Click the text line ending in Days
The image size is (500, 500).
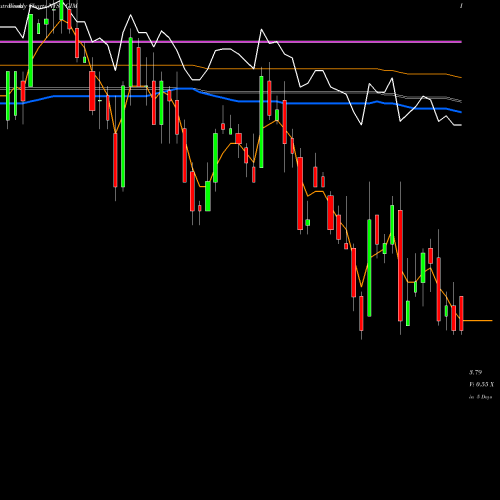(480, 397)
